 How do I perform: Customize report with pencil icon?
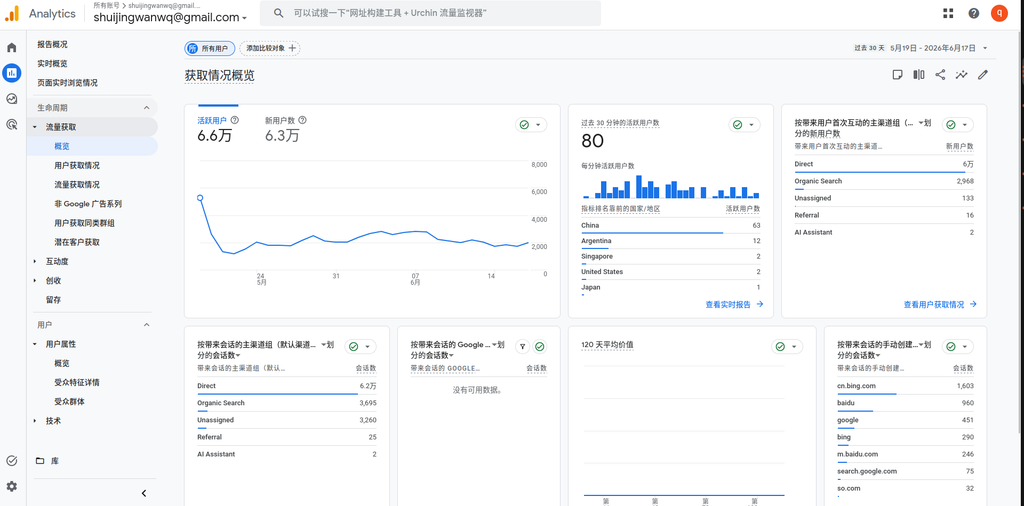coord(983,75)
